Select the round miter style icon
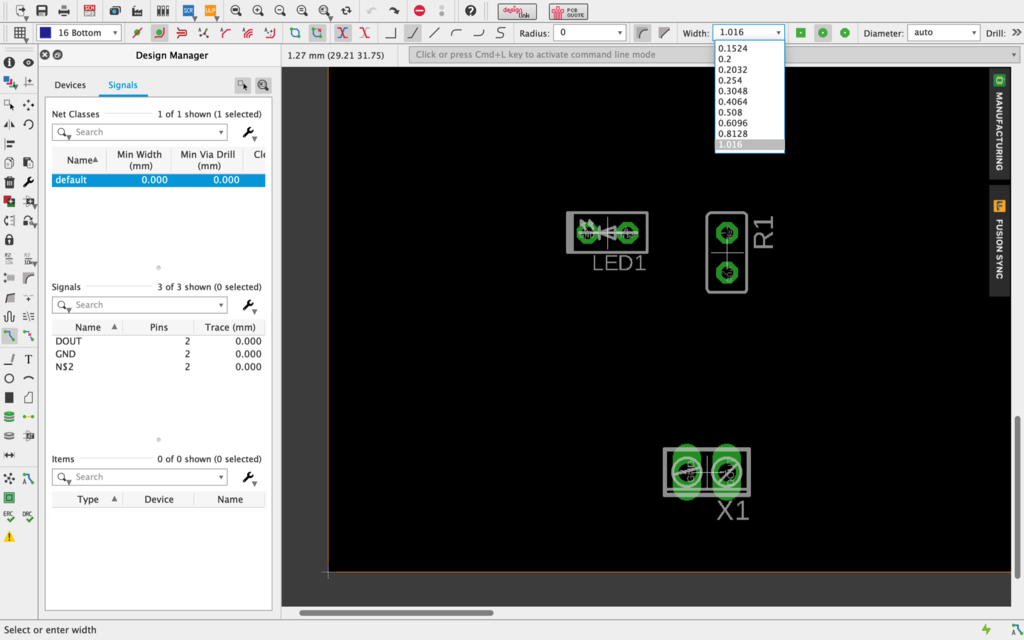Screen dimensions: 1024x640 pos(643,33)
